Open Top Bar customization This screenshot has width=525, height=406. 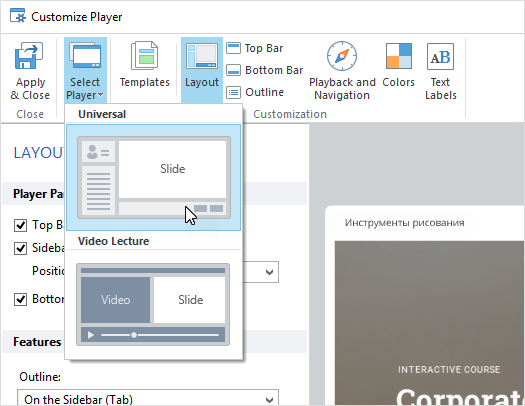click(x=255, y=48)
